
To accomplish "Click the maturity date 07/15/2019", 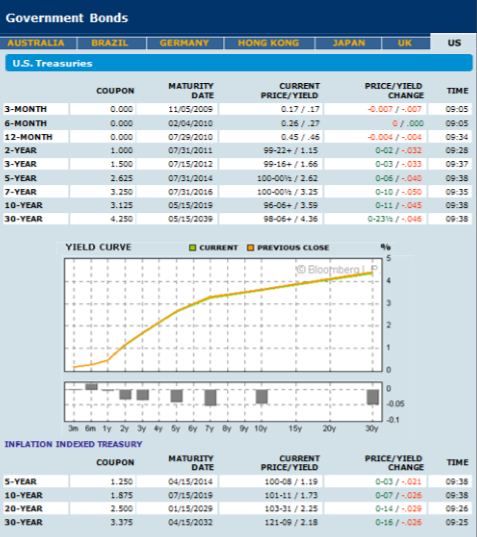I will pyautogui.click(x=190, y=495).
